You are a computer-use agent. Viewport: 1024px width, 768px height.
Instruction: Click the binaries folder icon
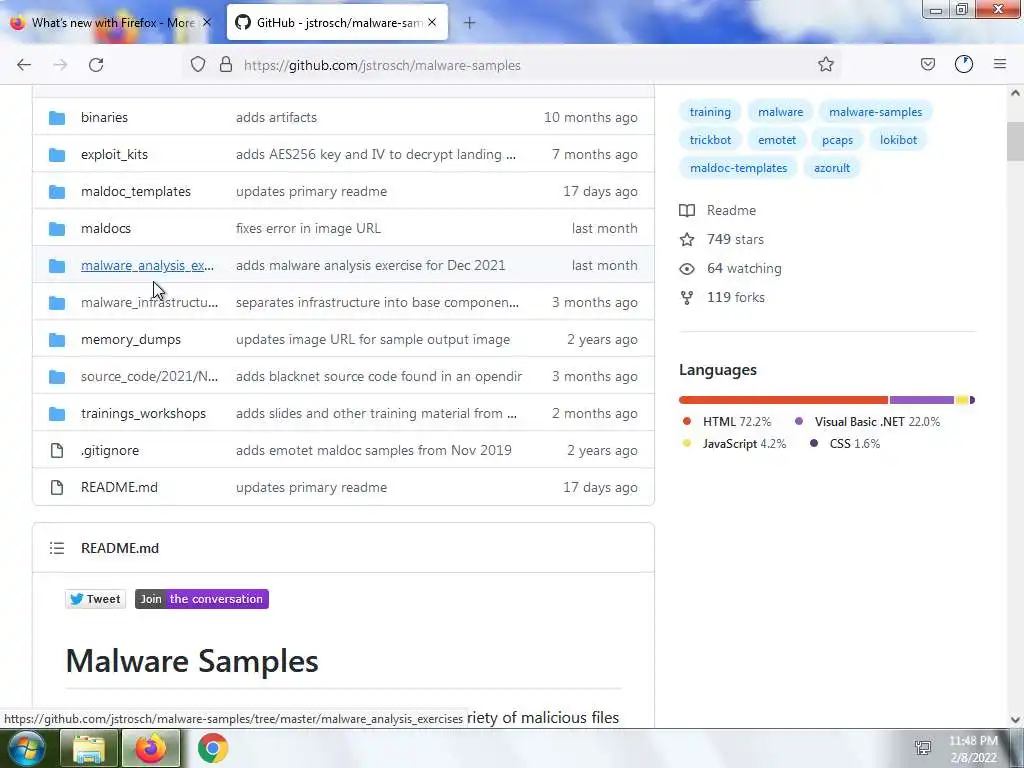[57, 118]
